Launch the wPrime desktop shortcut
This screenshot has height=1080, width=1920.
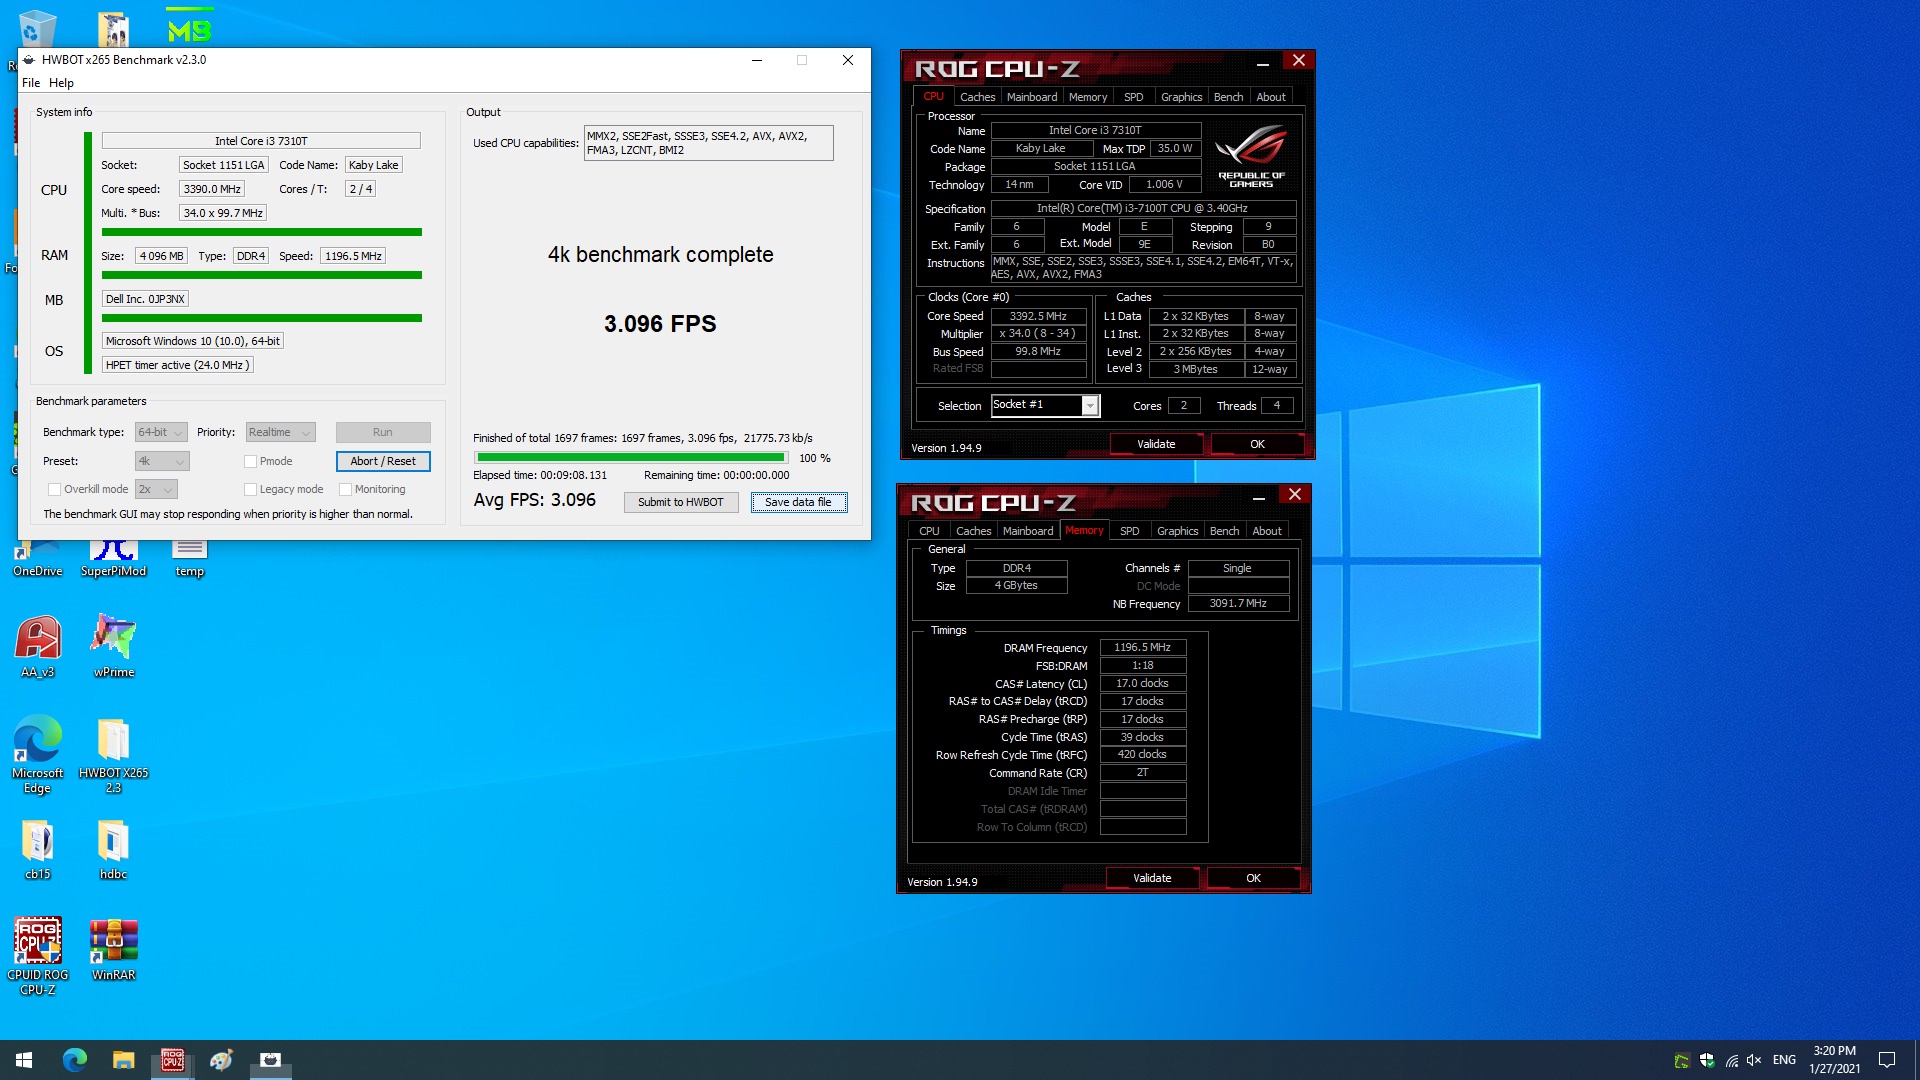pos(113,646)
